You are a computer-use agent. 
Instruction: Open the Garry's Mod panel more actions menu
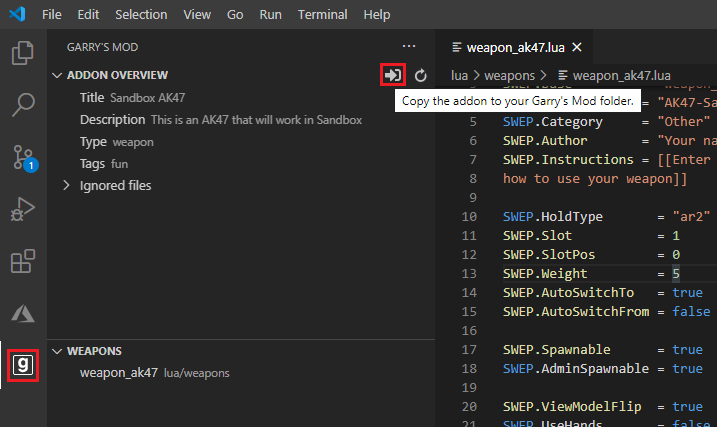(x=409, y=47)
